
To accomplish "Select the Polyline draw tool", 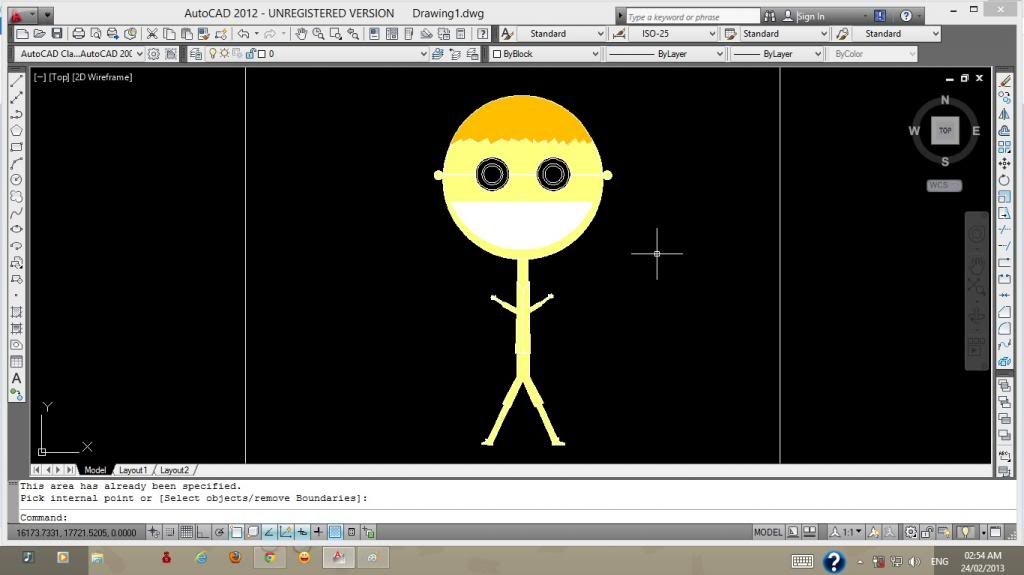I will pos(16,114).
